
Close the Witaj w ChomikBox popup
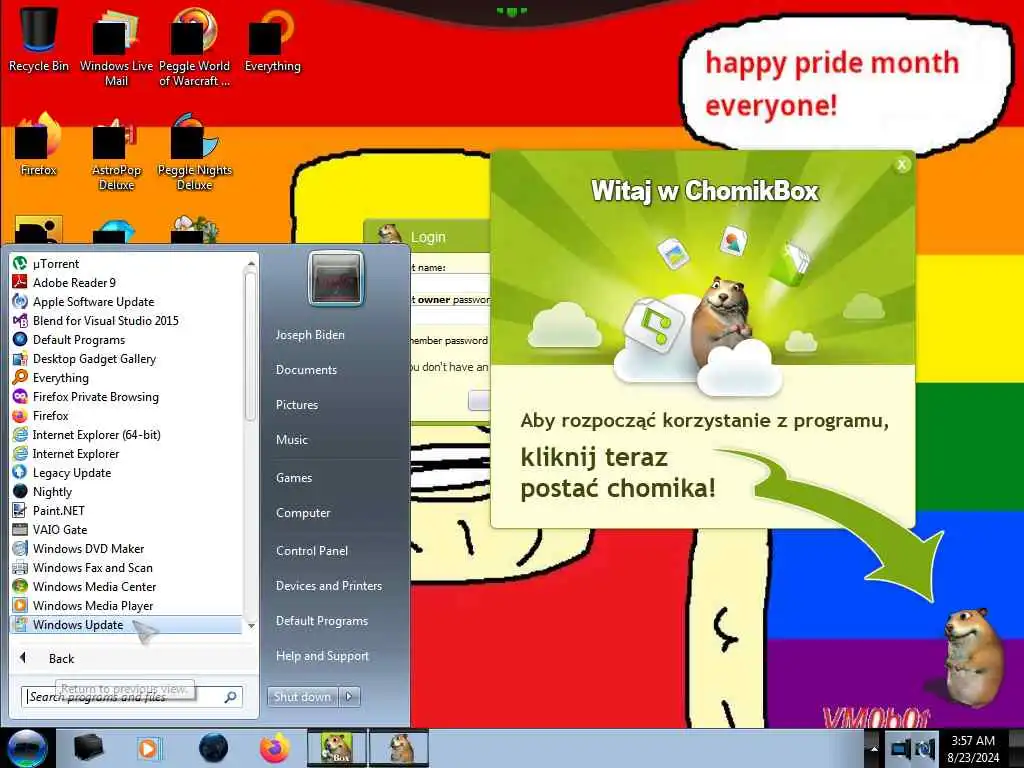[x=902, y=165]
